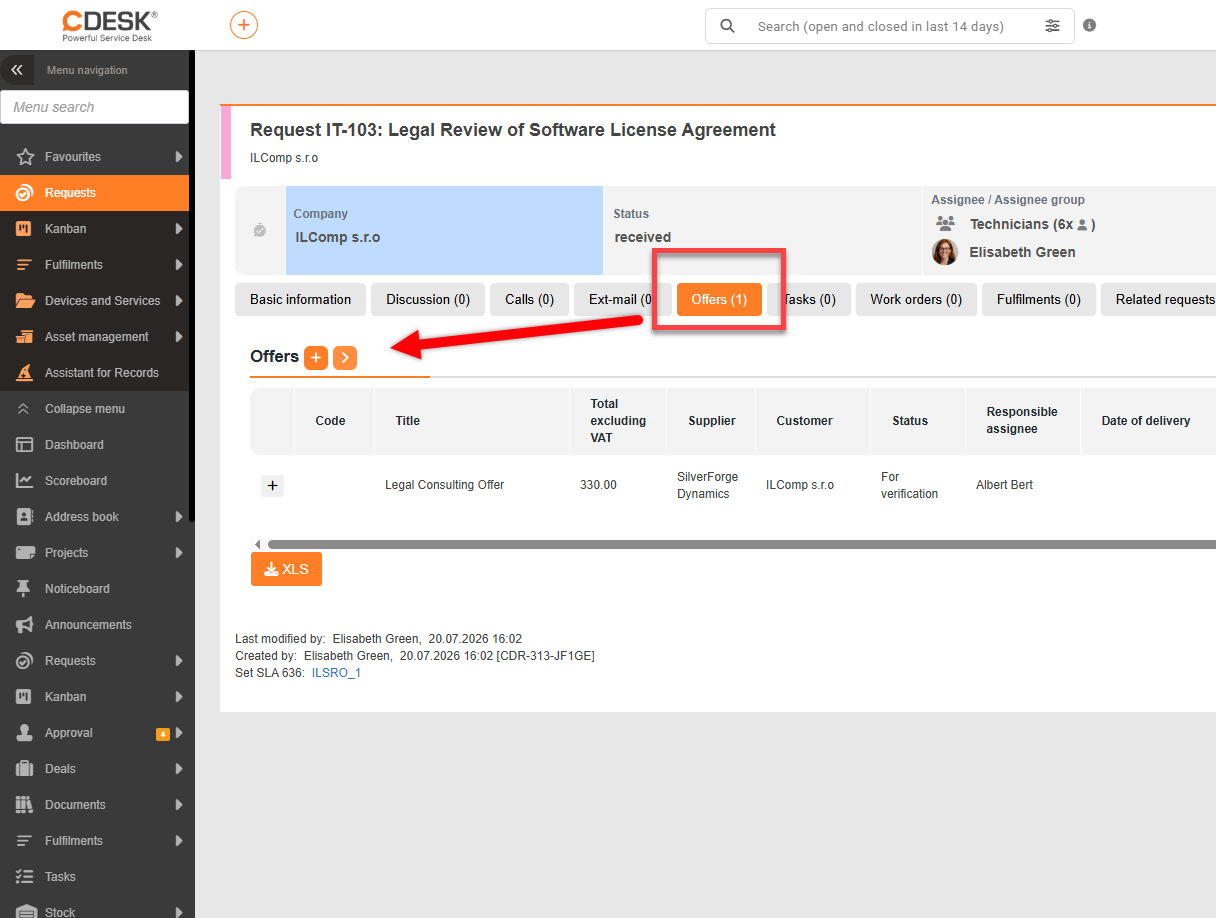Add new offer with orange plus icon
The width and height of the screenshot is (1216, 918).
click(x=316, y=357)
